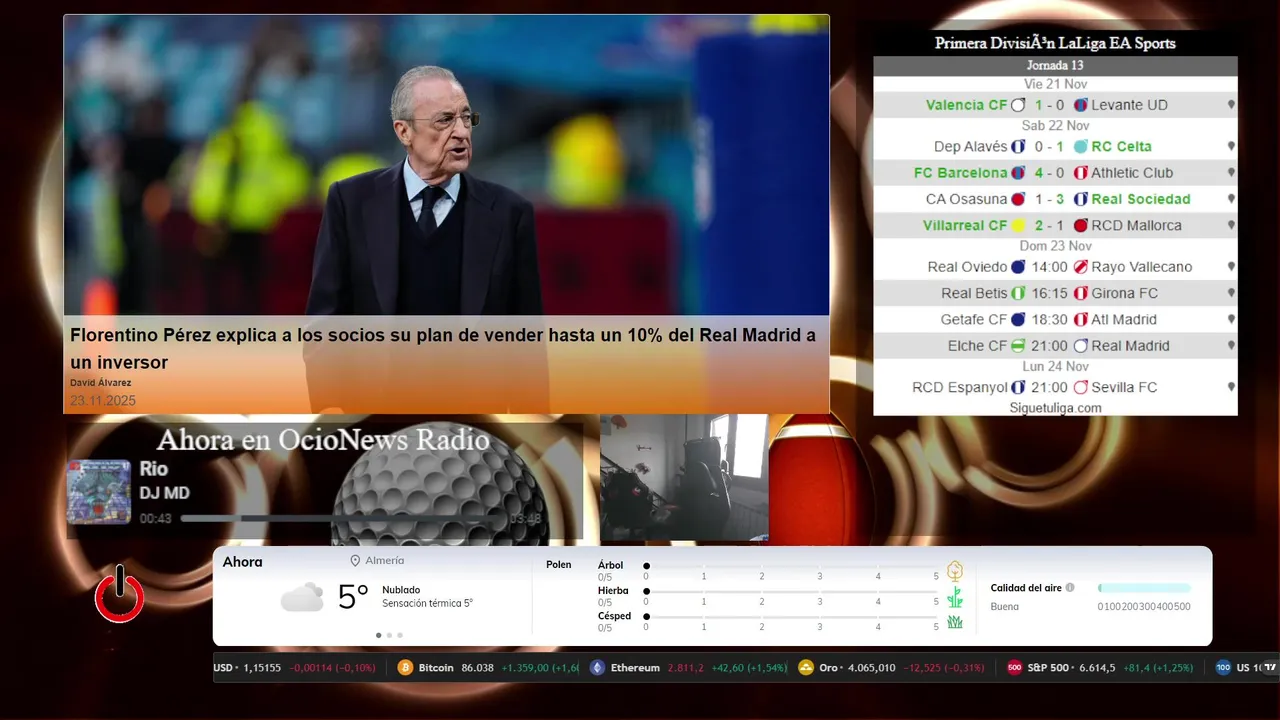
Task: Click the Hierba plant pollen icon
Action: [955, 597]
